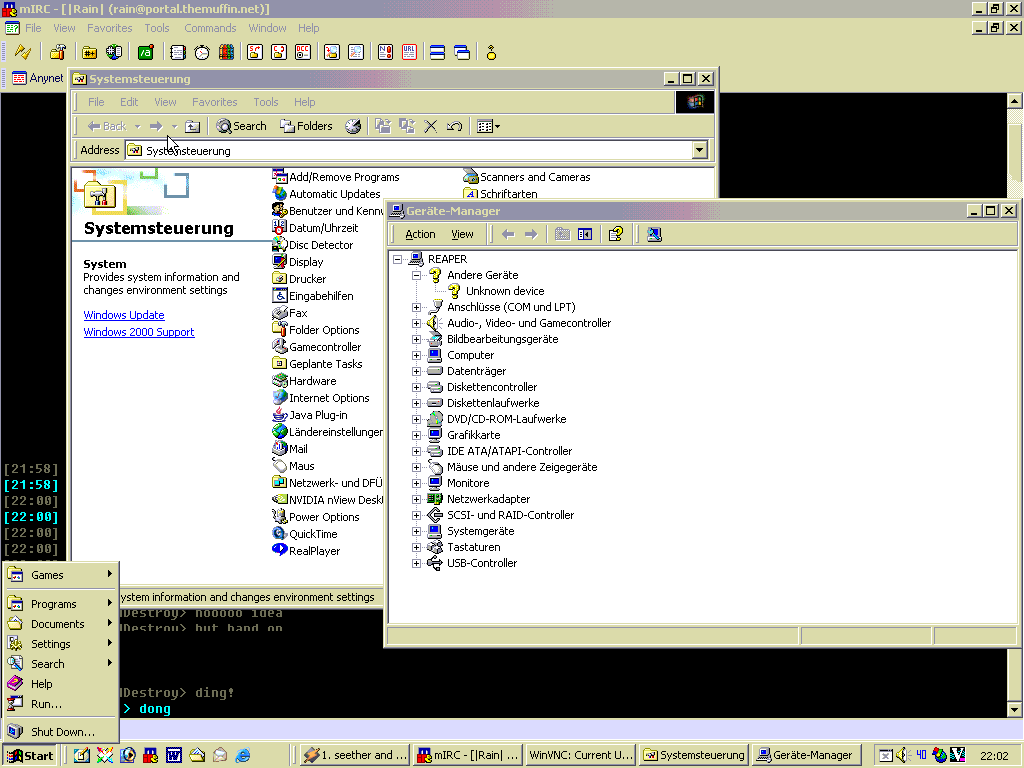
Task: Launch Internet Explorer from Quick Launch
Action: (x=243, y=755)
